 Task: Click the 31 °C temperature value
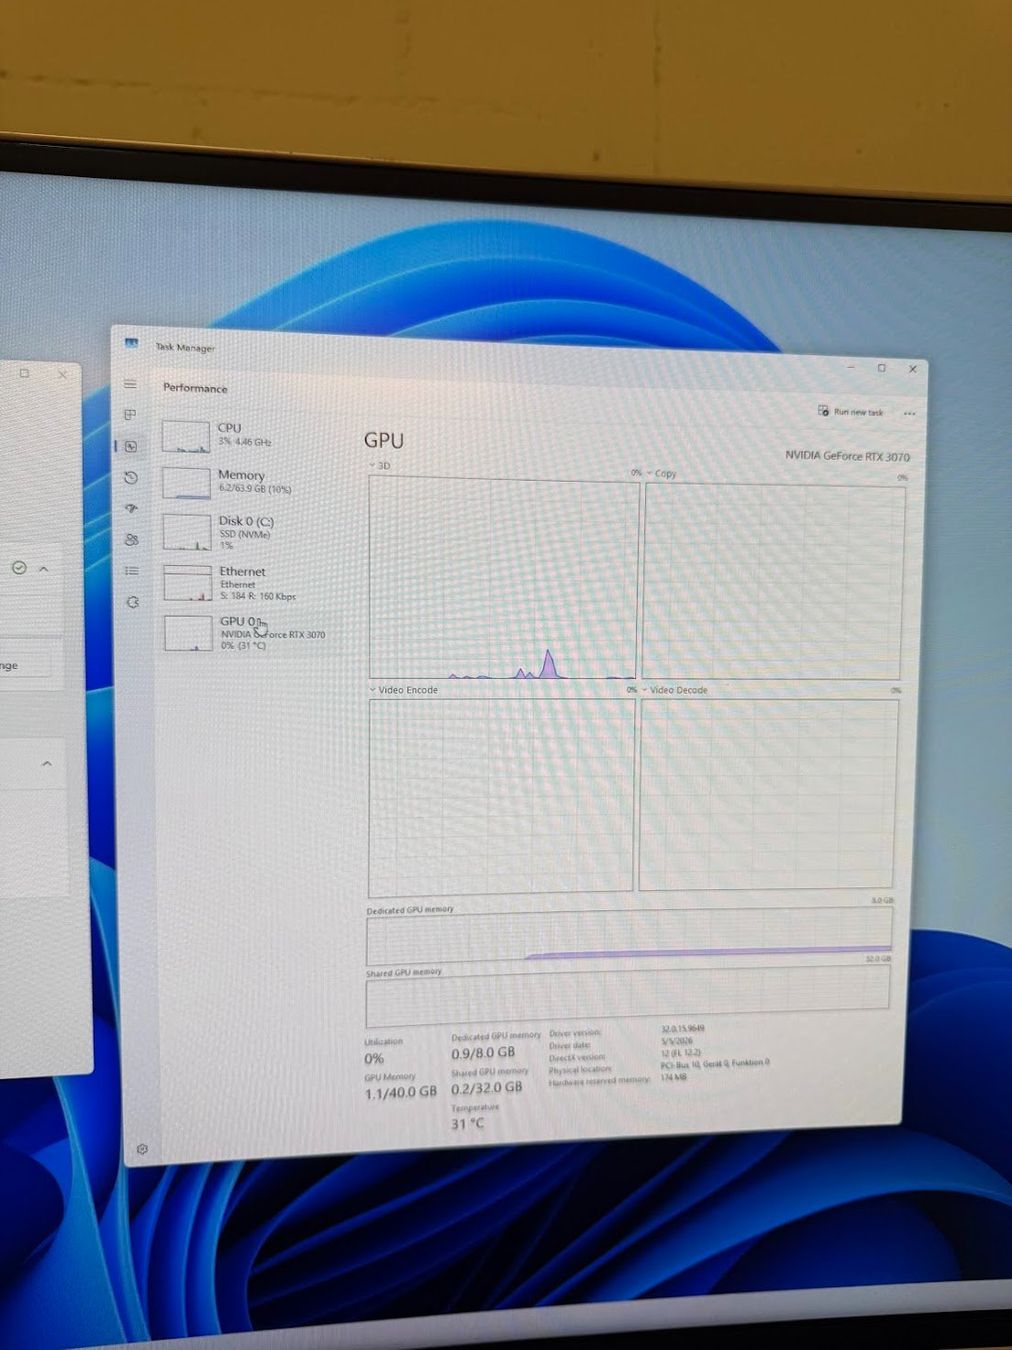point(467,1124)
